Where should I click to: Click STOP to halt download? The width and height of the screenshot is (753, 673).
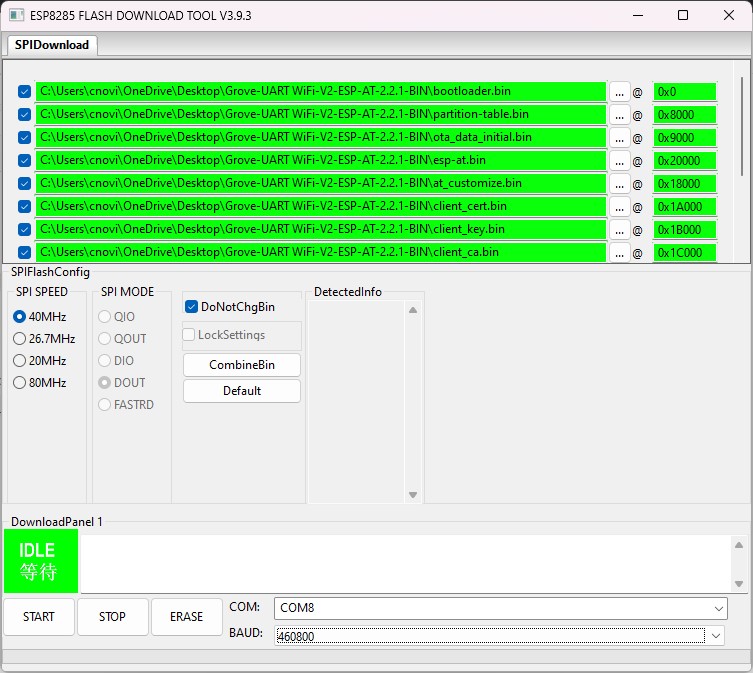[112, 617]
